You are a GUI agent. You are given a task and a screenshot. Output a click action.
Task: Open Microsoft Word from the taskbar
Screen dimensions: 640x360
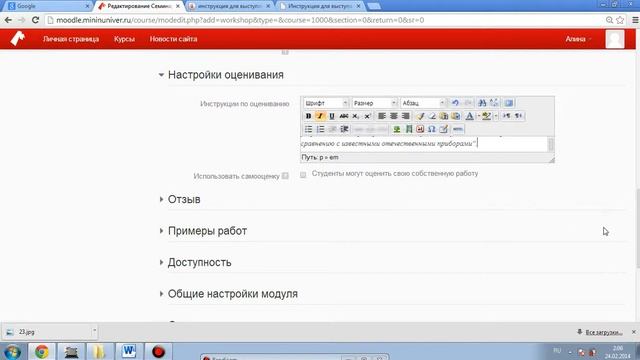[x=129, y=351]
